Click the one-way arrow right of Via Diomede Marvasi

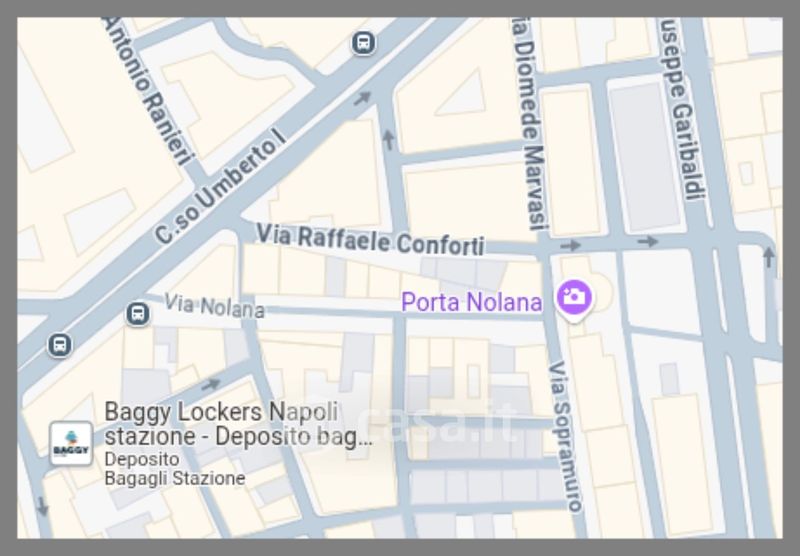pos(570,245)
